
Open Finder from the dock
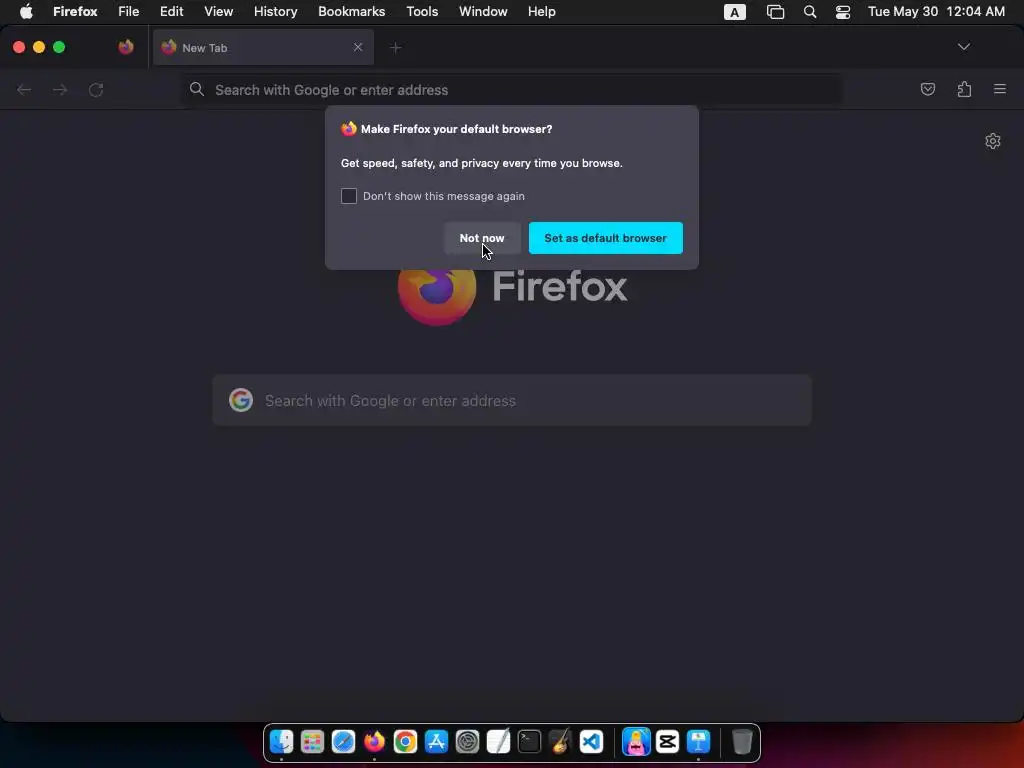point(281,742)
